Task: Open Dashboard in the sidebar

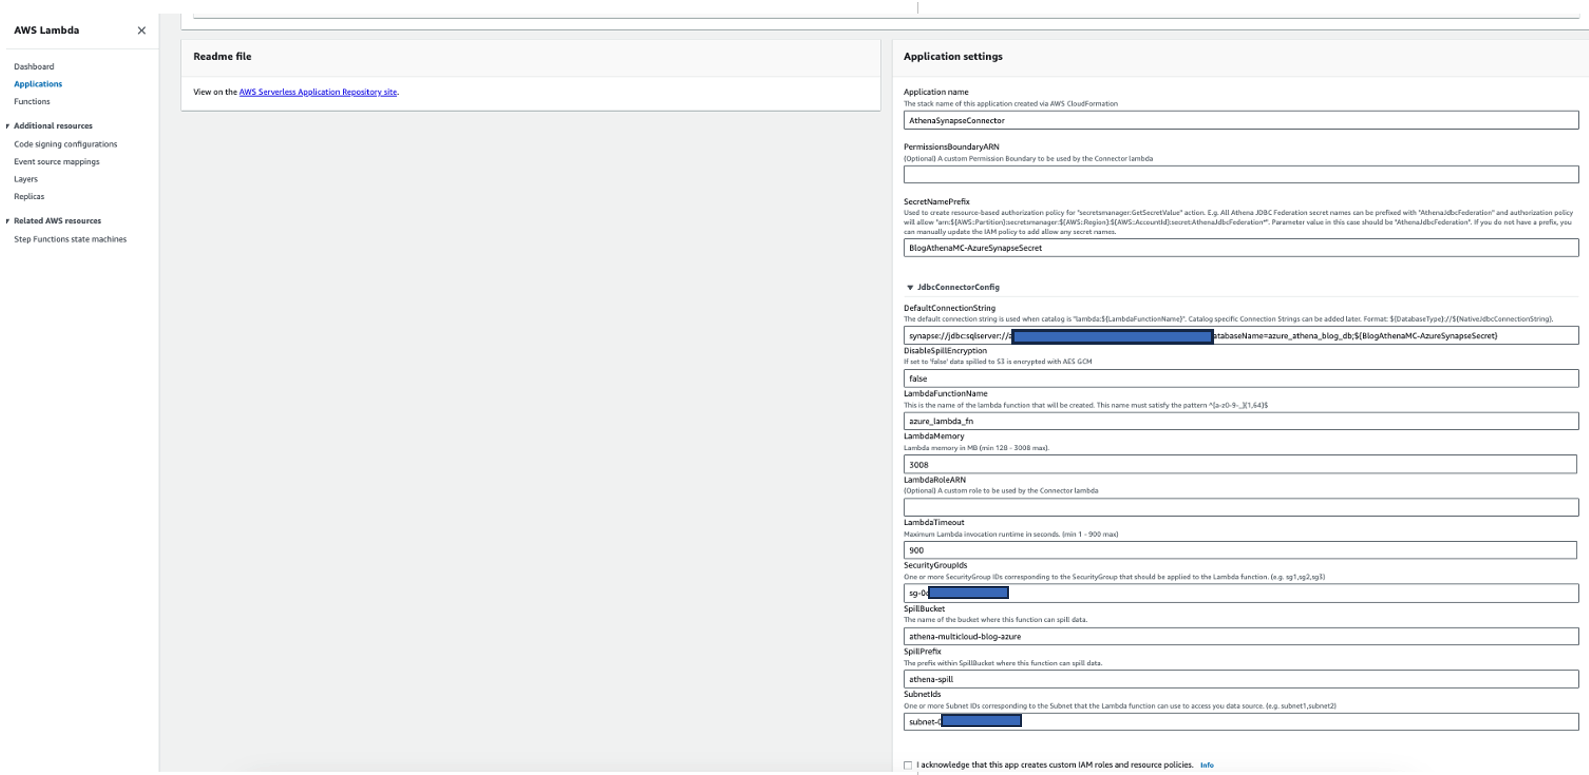Action: (34, 67)
